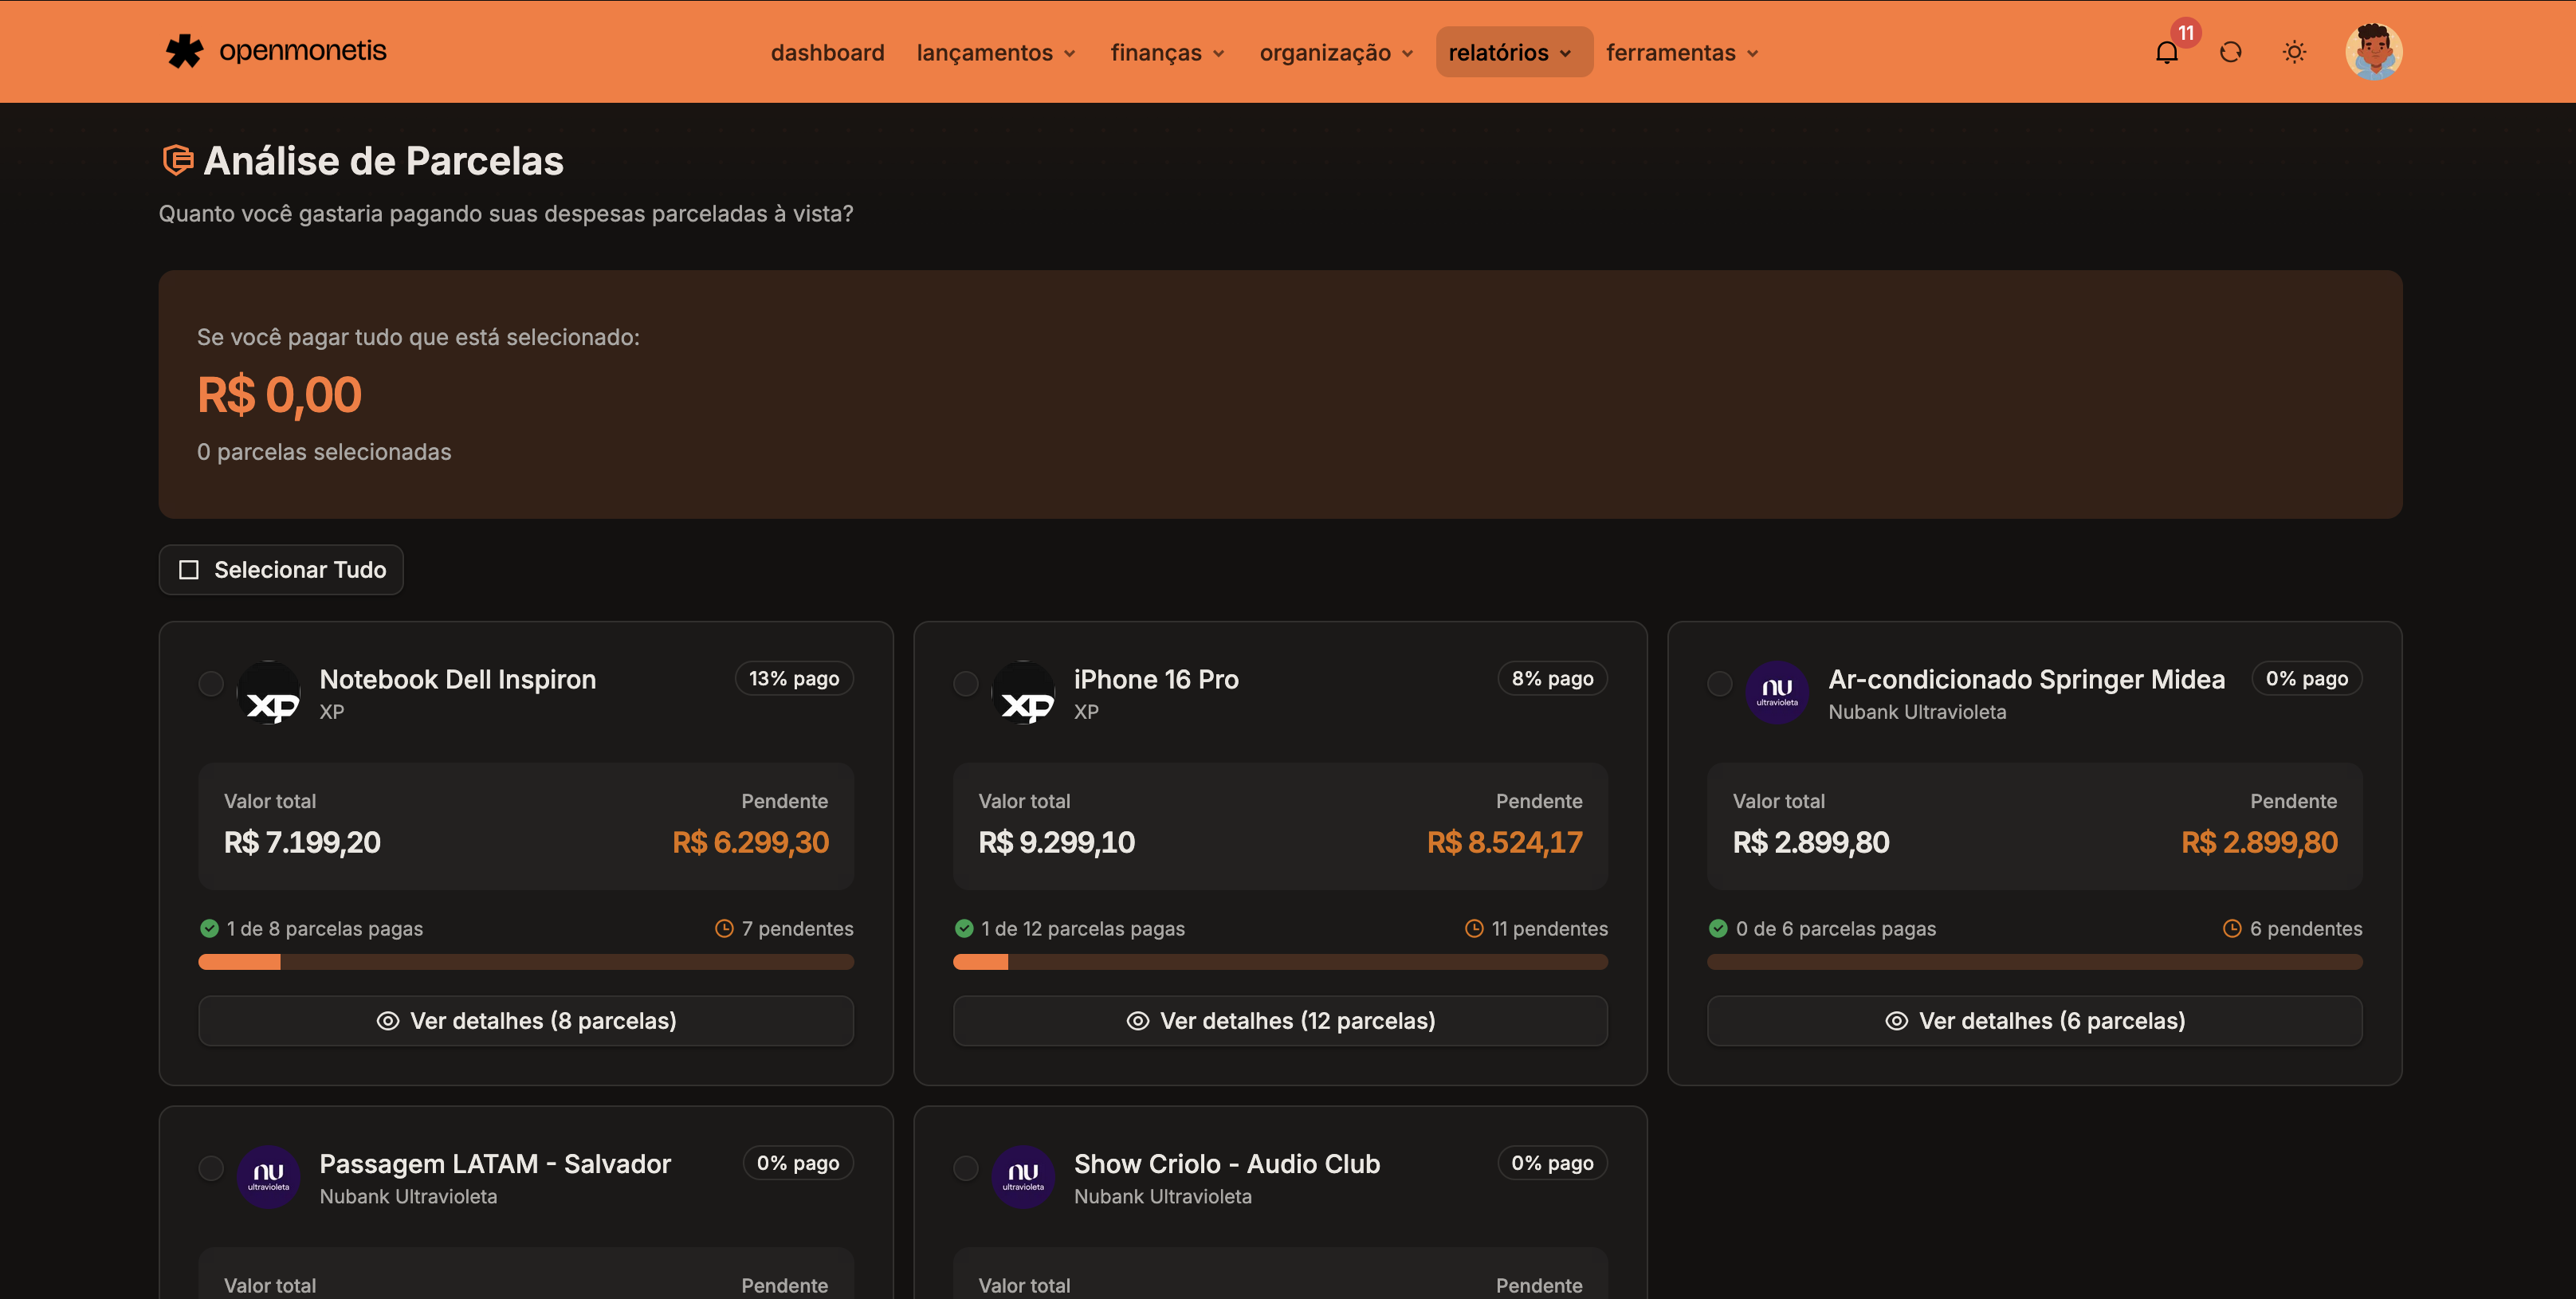Open the notifications bell icon
2576x1299 pixels.
point(2166,52)
